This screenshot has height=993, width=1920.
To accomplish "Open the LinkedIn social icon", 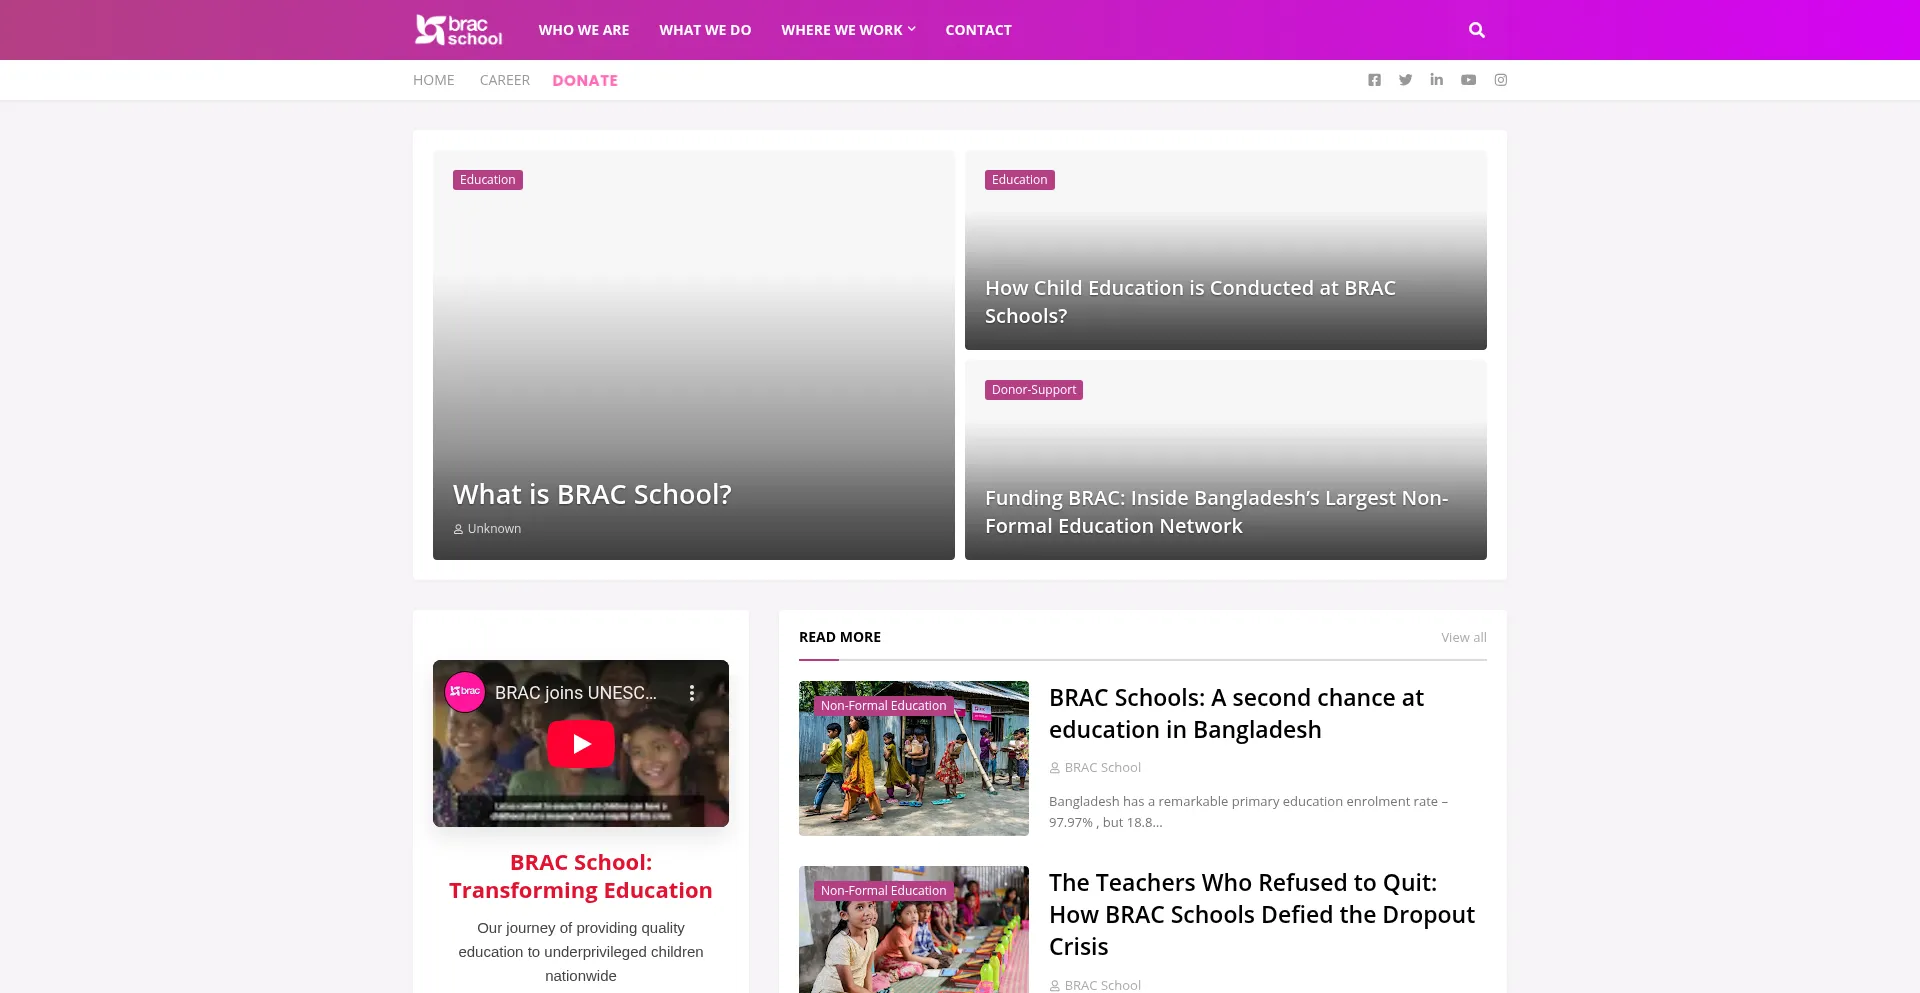I will click(x=1436, y=80).
